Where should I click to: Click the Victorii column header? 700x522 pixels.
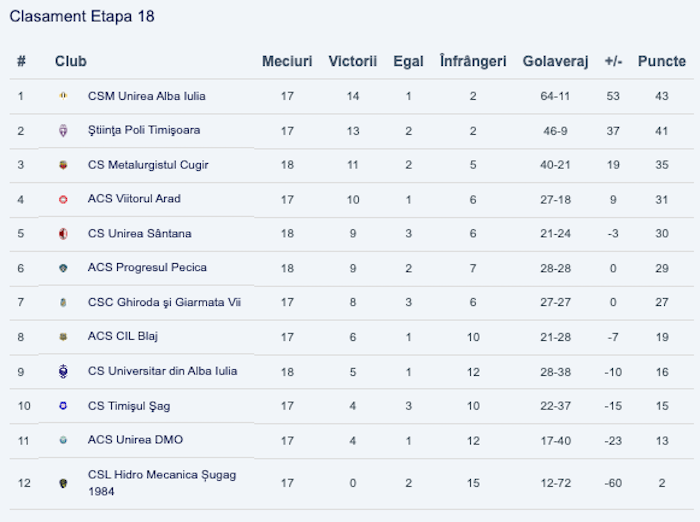(x=352, y=61)
